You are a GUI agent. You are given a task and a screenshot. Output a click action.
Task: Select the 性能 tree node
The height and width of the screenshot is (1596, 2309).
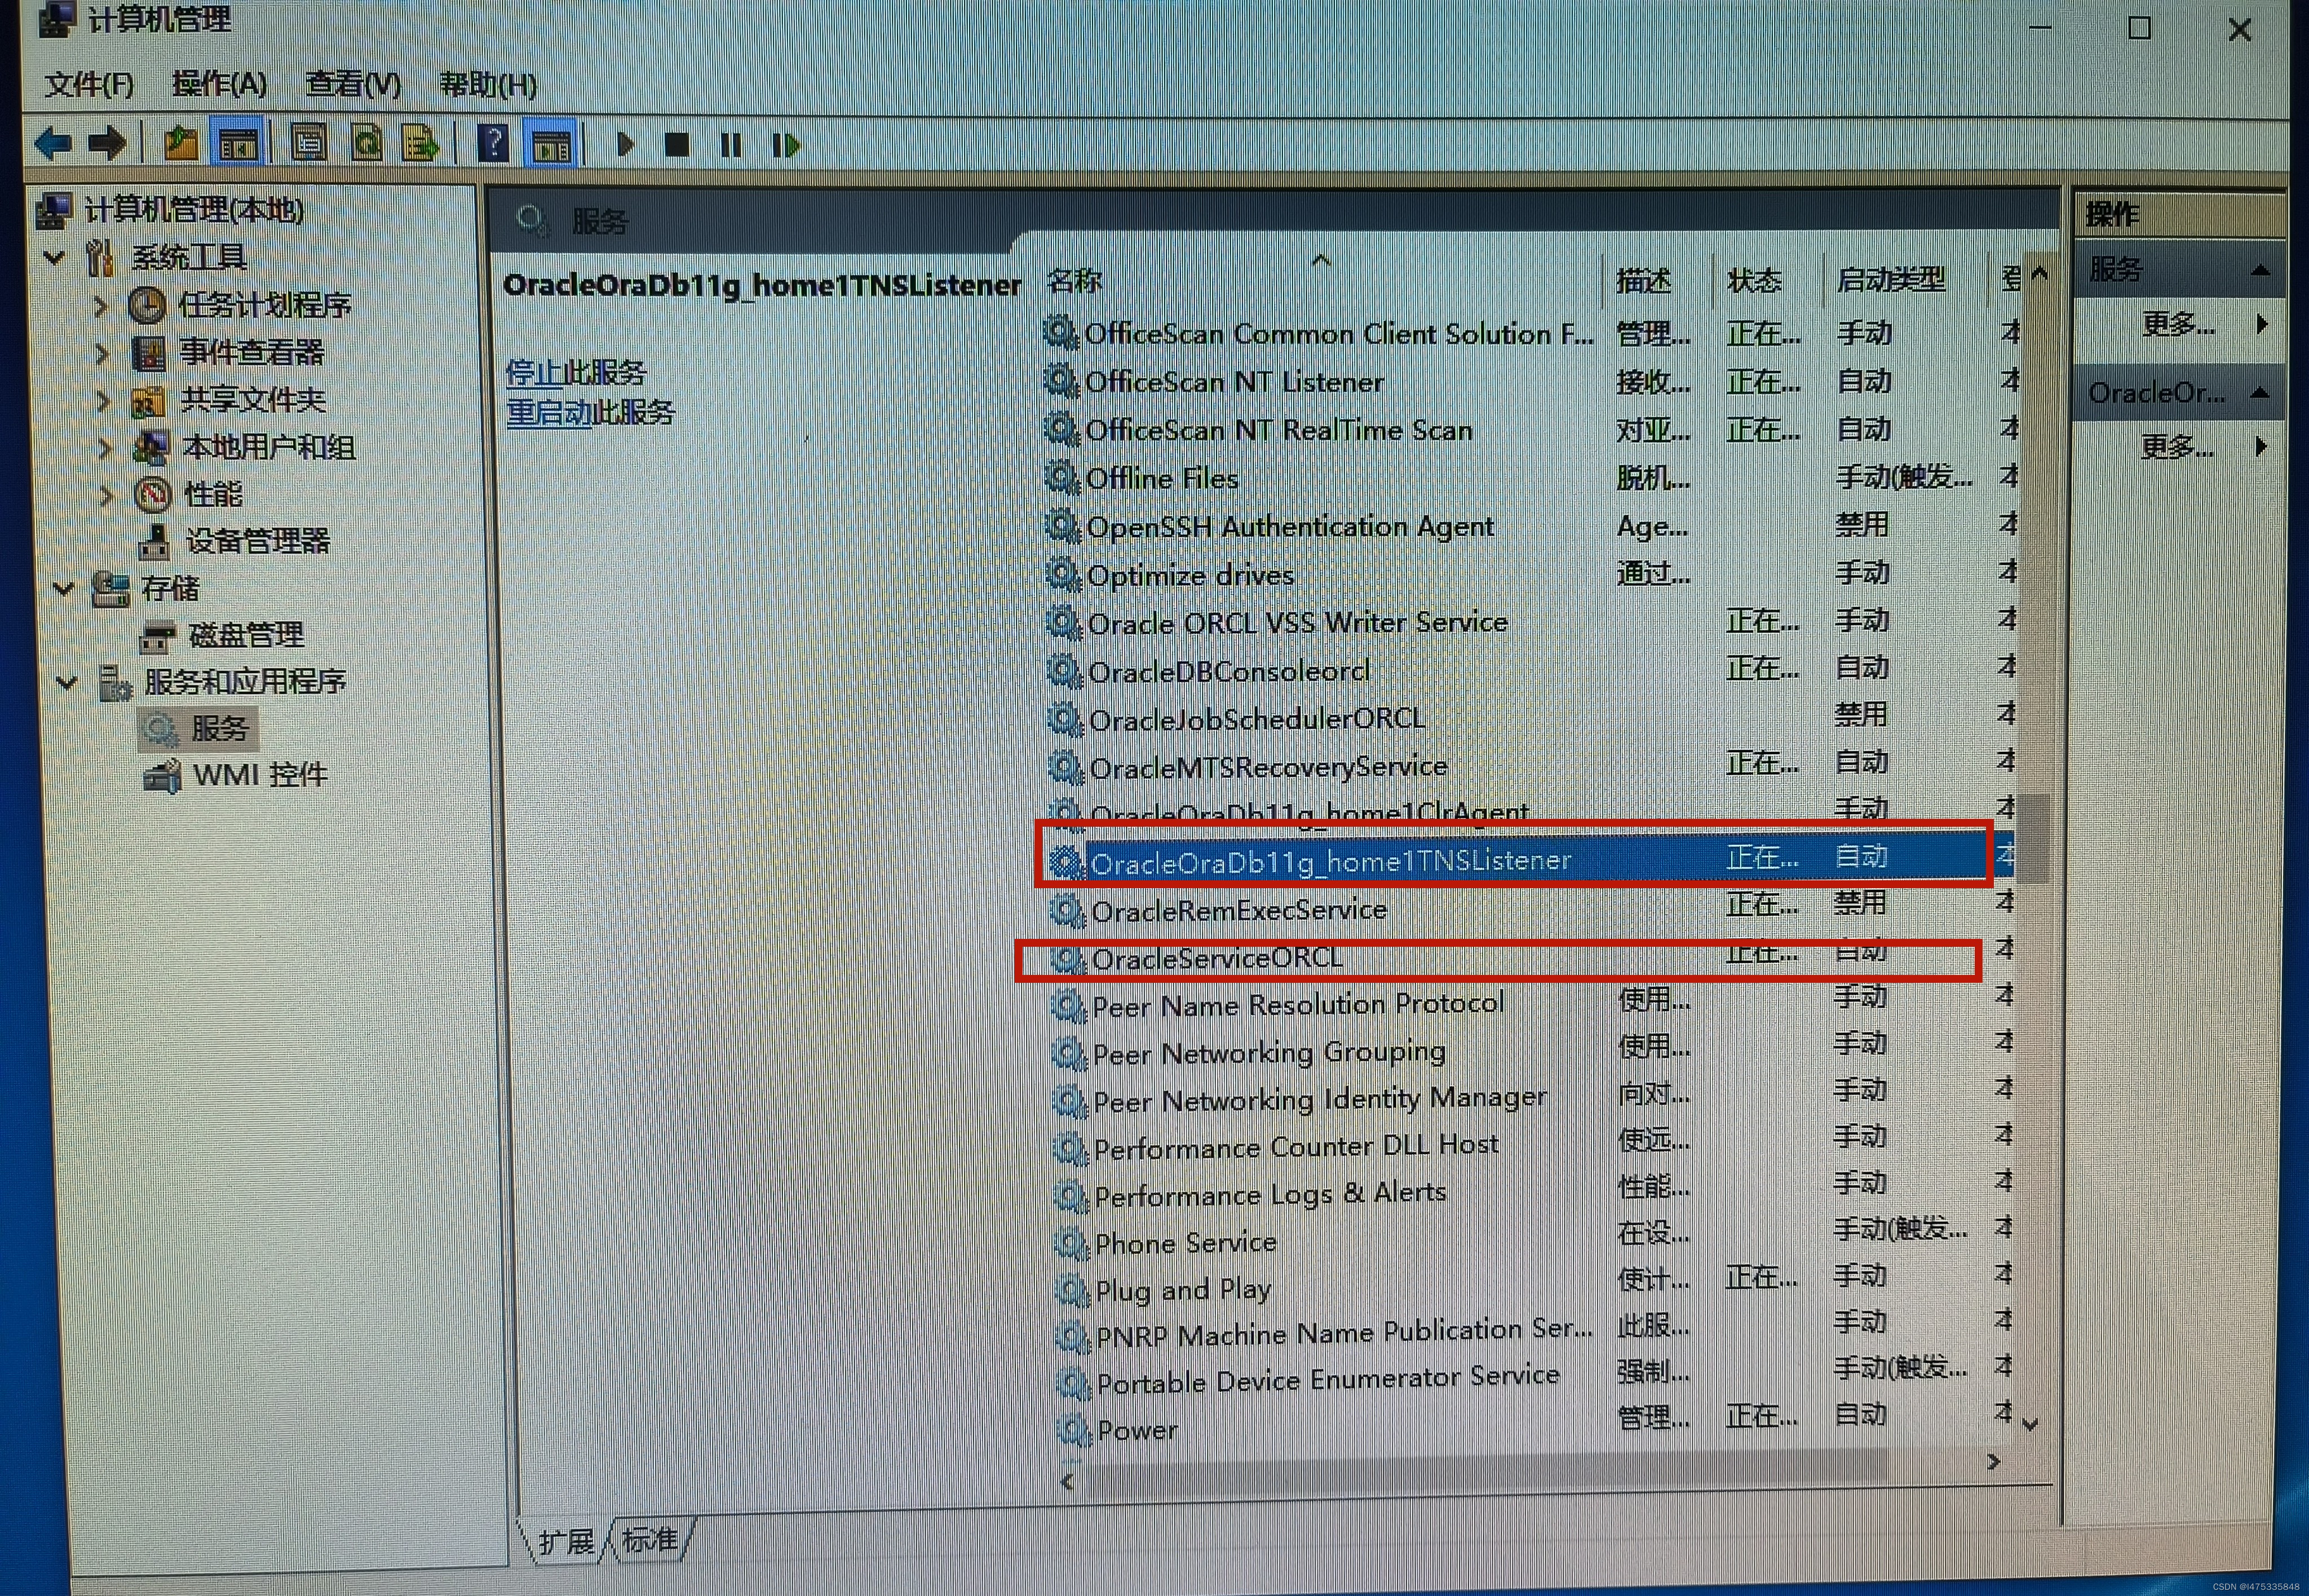coord(214,494)
